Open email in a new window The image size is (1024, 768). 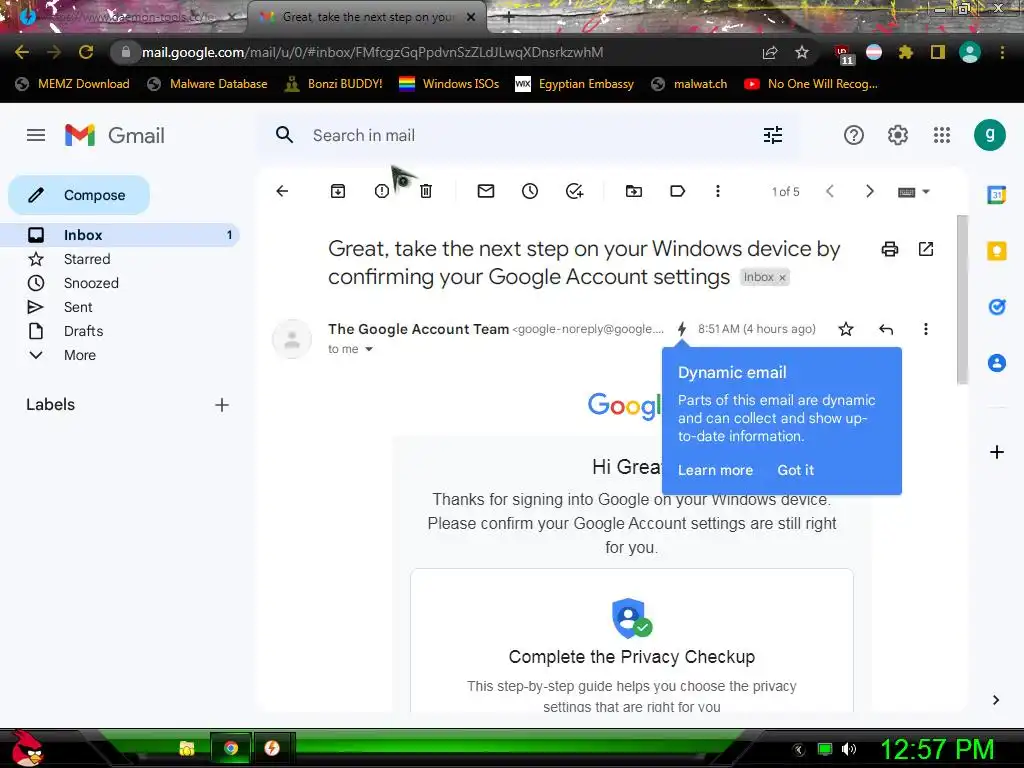click(x=925, y=249)
